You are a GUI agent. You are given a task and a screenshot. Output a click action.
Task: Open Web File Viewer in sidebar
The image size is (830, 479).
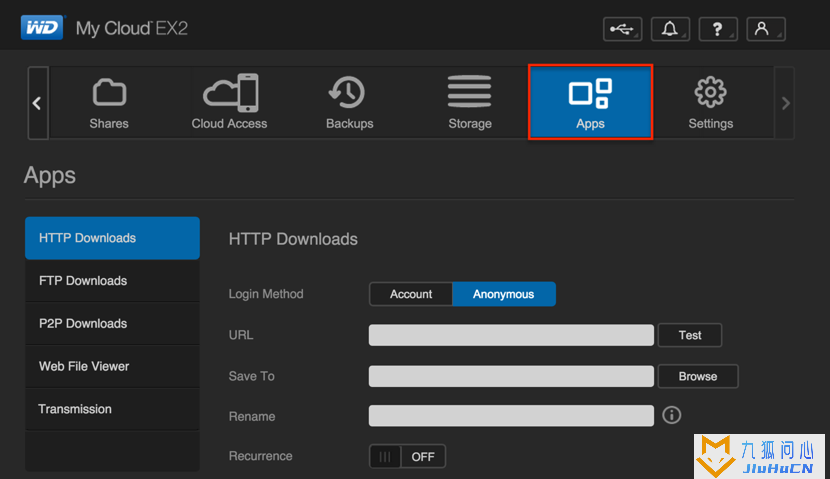point(112,366)
